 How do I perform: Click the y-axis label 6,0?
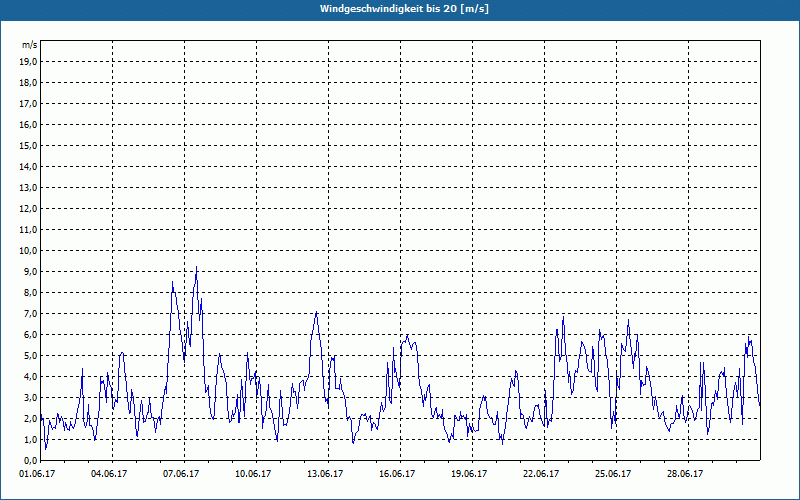point(30,335)
